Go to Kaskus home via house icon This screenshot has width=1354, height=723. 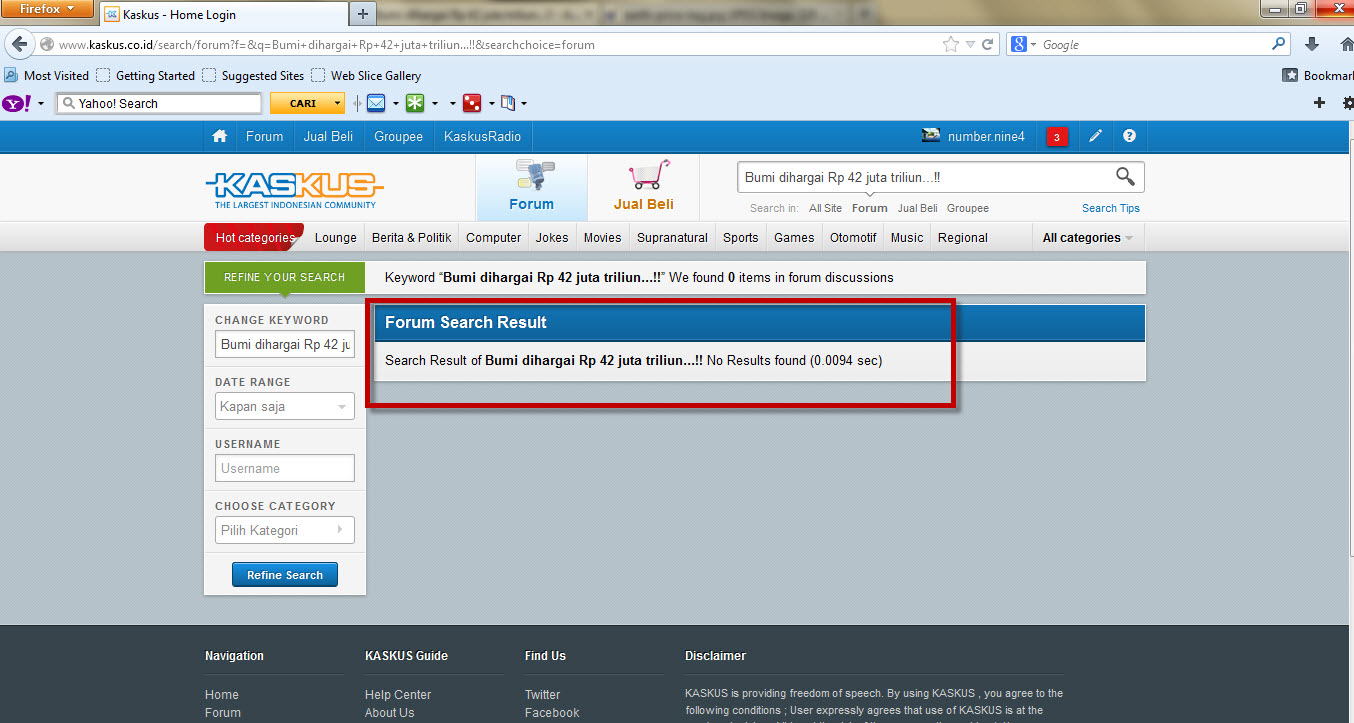220,136
